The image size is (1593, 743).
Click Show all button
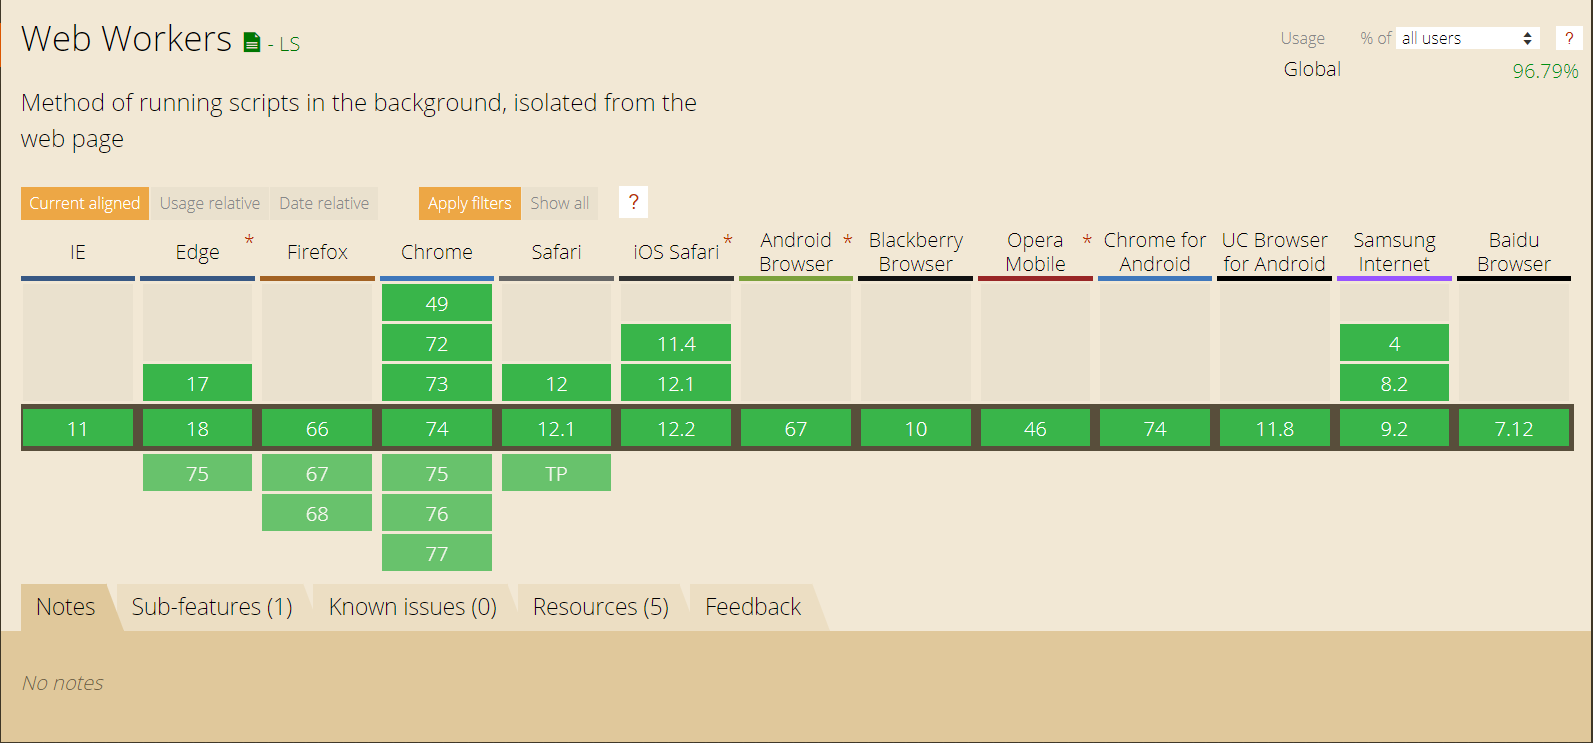coord(560,203)
